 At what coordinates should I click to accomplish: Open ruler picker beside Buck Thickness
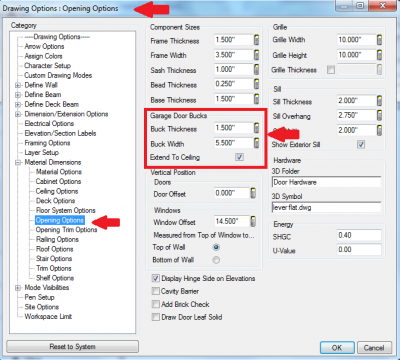tap(256, 128)
